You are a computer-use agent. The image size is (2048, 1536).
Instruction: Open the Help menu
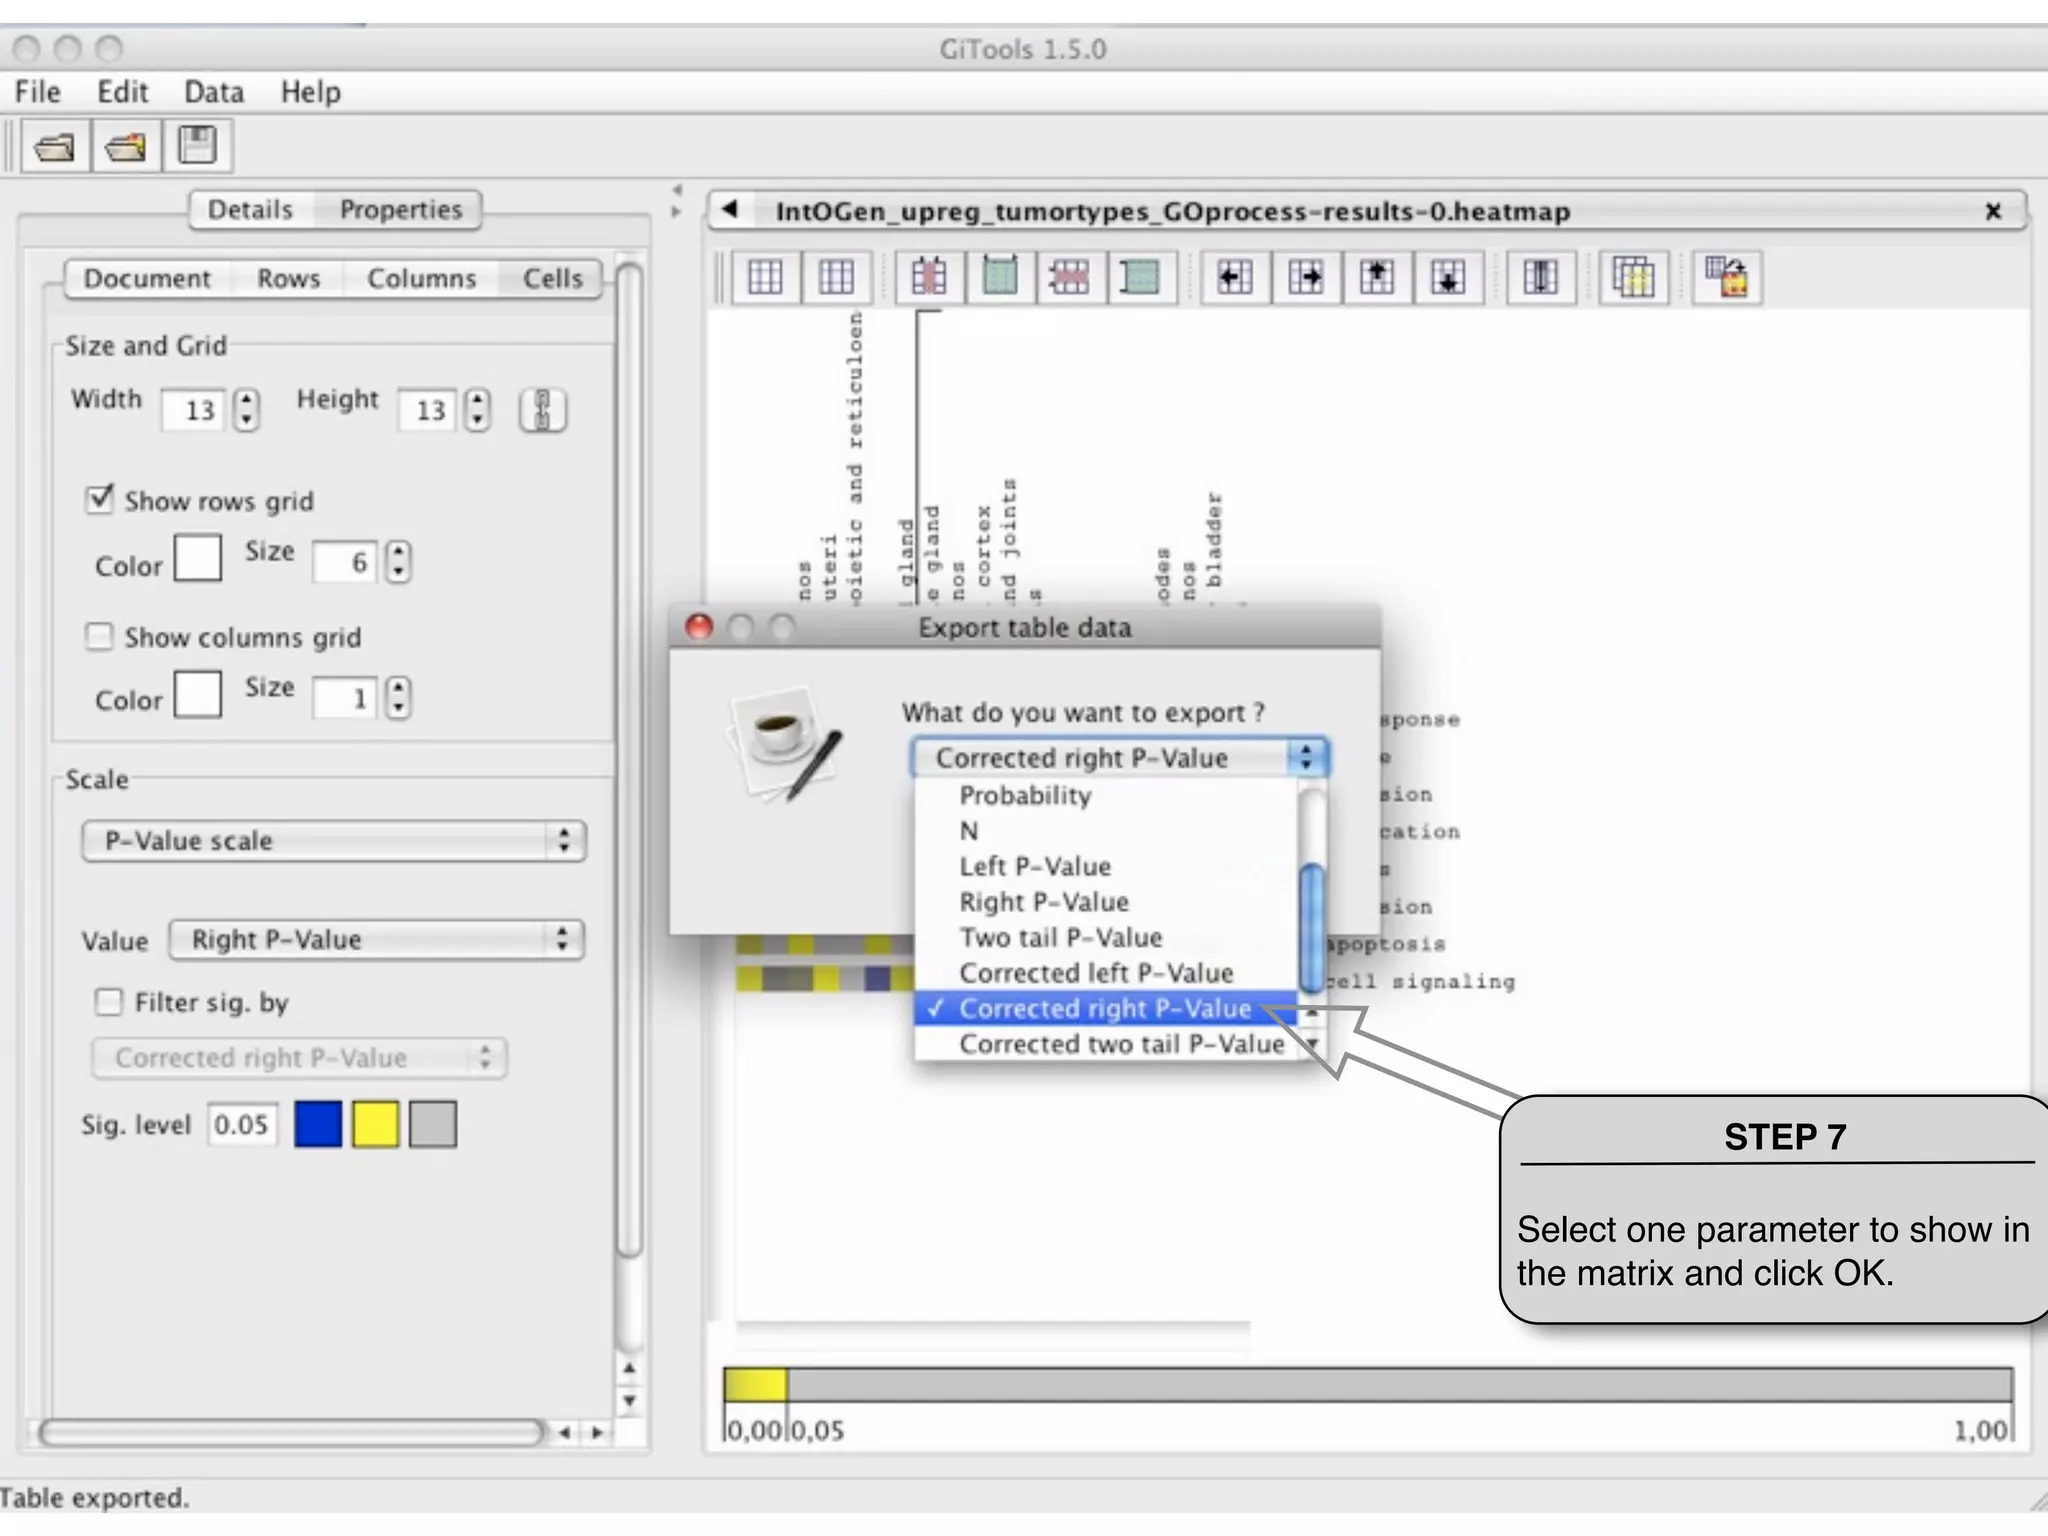(310, 92)
